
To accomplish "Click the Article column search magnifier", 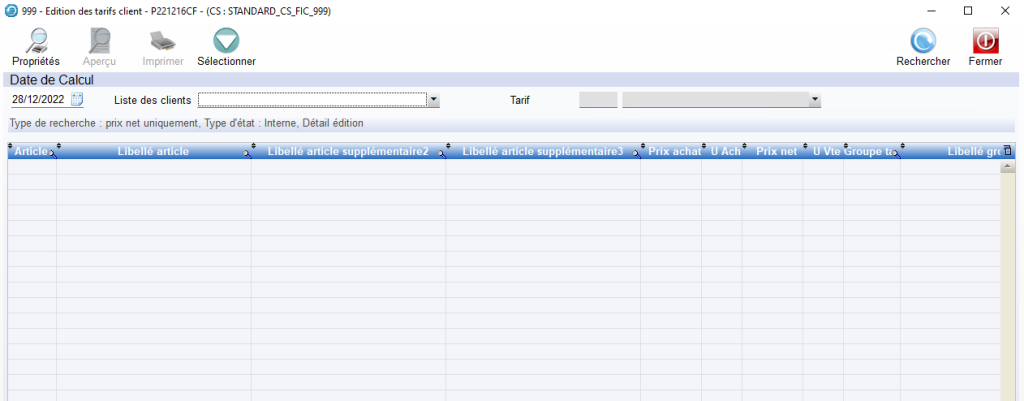I will click(53, 154).
